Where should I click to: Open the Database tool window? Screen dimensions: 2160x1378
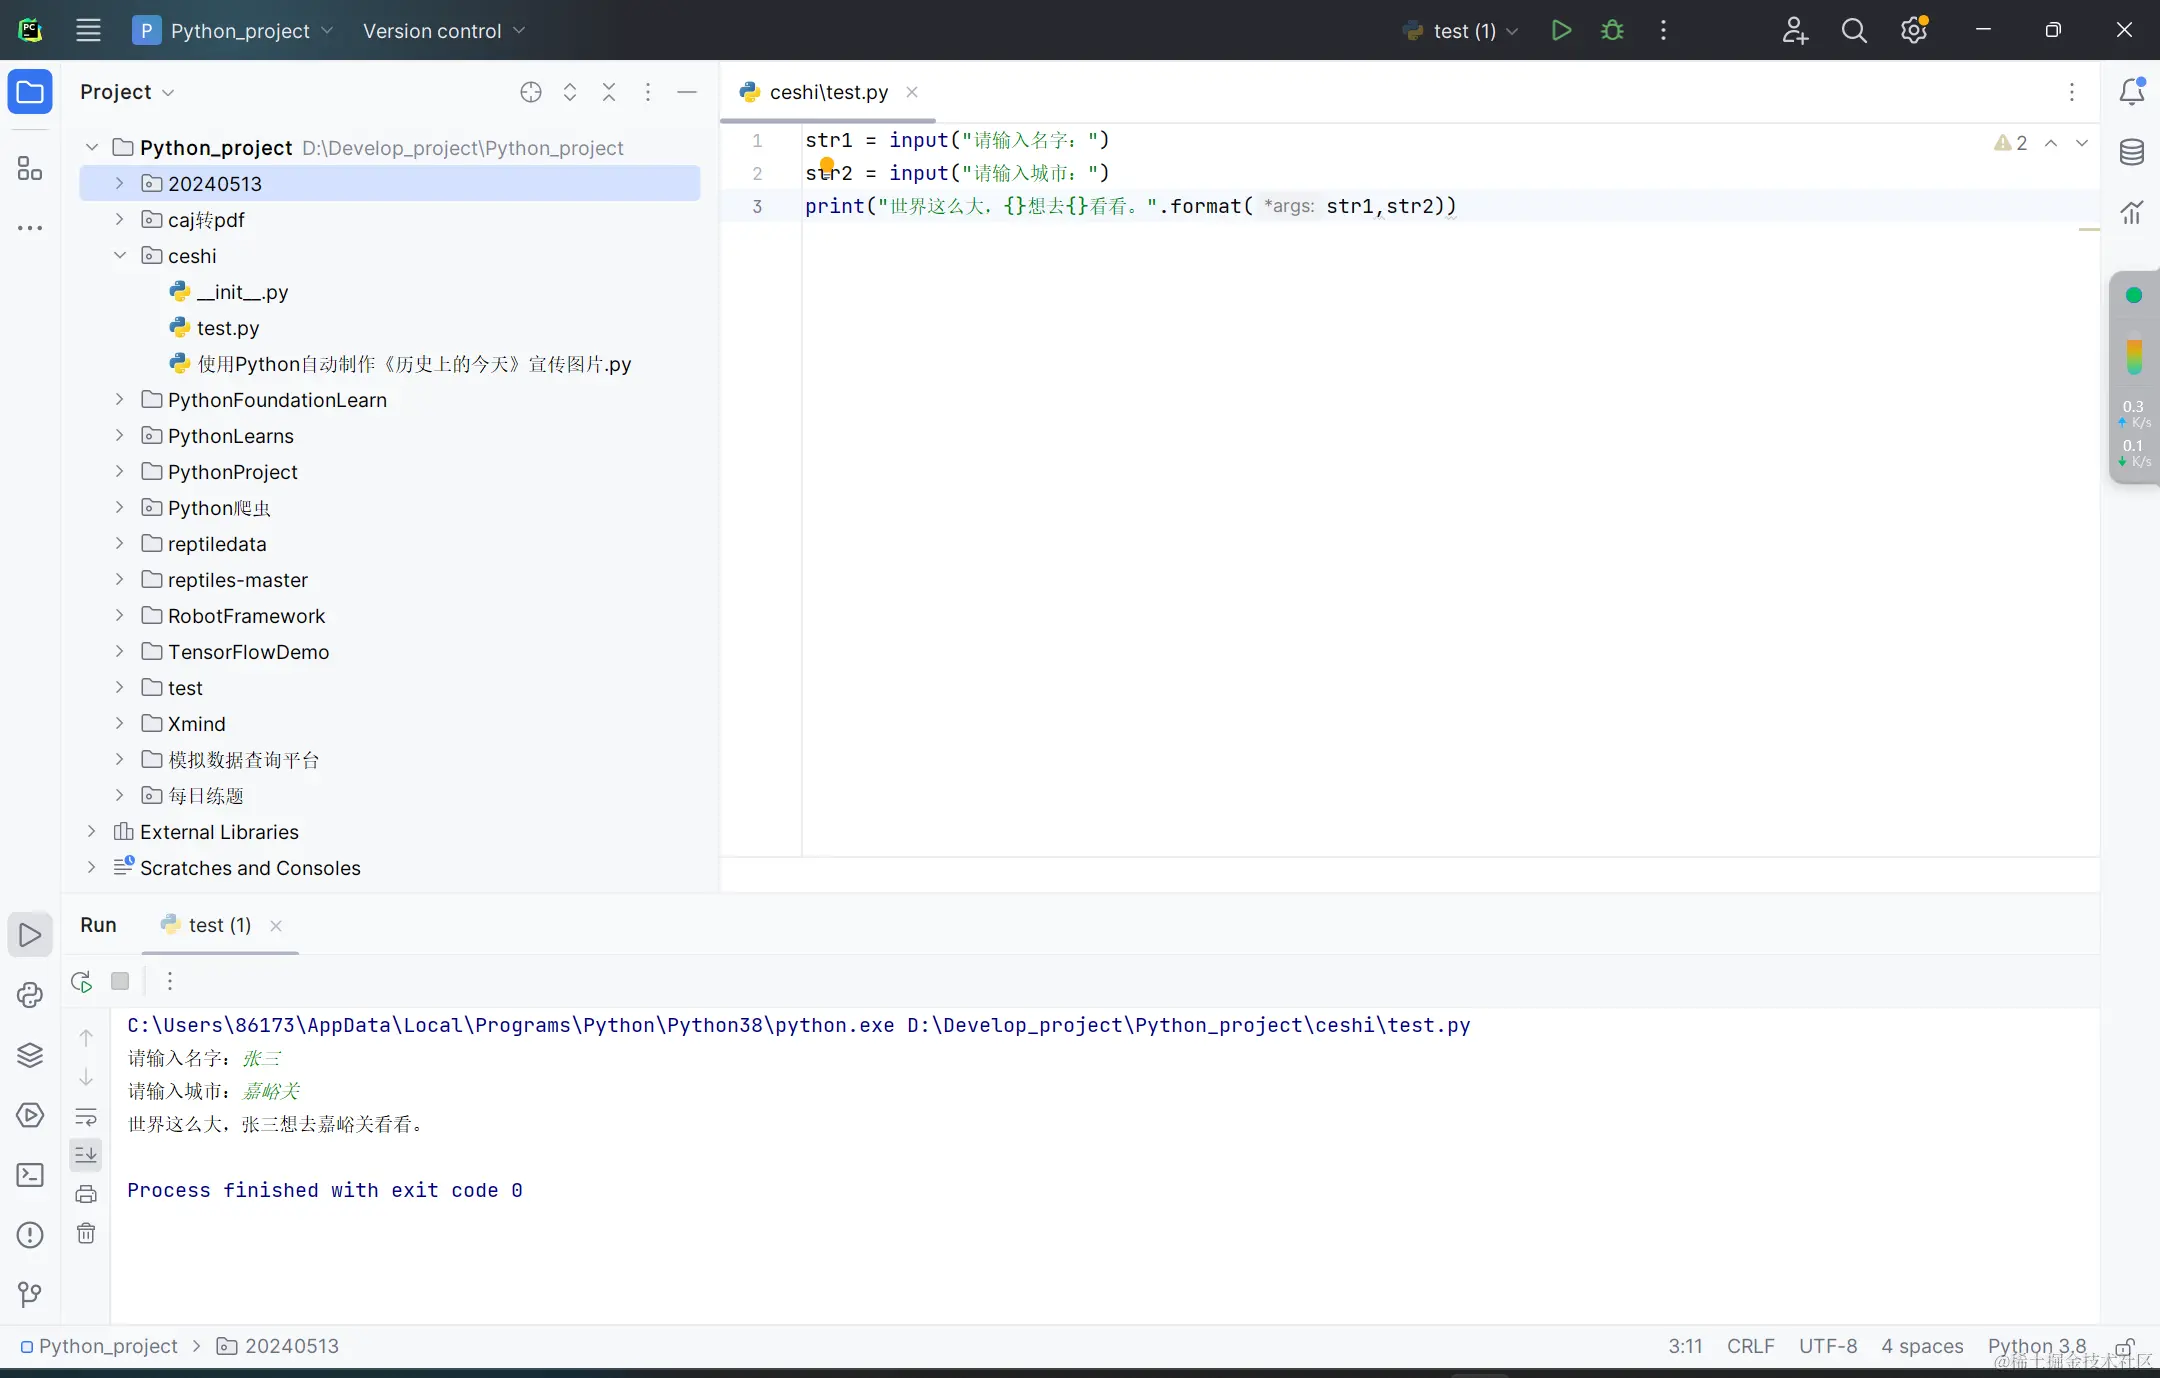point(2131,152)
